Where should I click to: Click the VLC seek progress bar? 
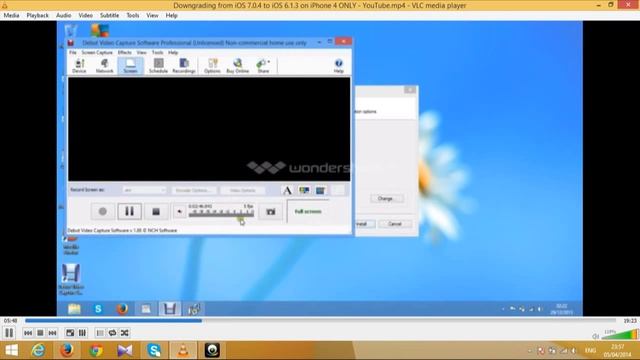320,321
